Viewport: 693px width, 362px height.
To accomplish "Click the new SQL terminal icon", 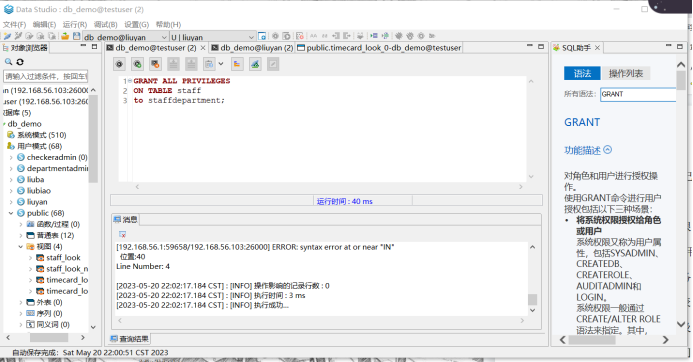I will 262,36.
